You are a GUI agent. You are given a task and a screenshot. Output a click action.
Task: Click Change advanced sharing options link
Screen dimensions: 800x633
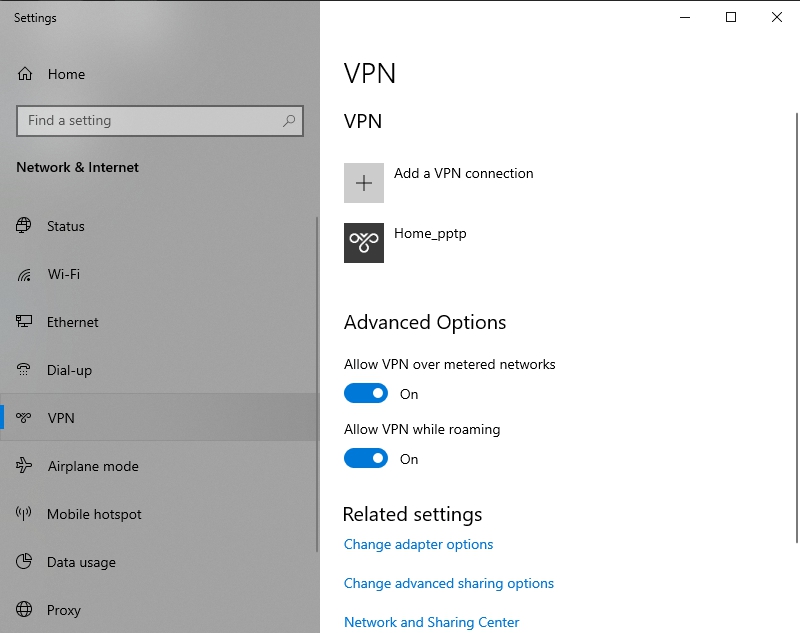point(448,583)
